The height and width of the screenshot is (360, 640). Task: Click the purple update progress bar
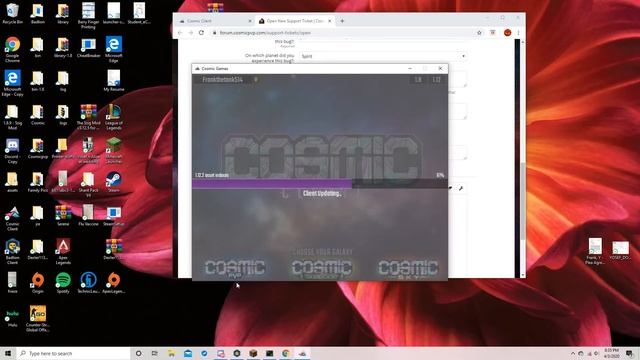272,184
